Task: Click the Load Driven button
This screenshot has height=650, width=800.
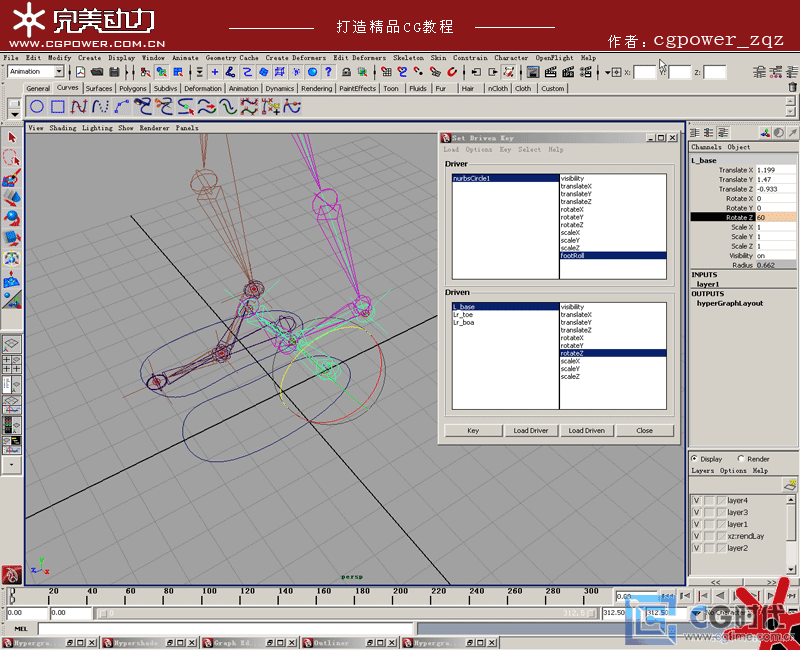Action: [587, 431]
